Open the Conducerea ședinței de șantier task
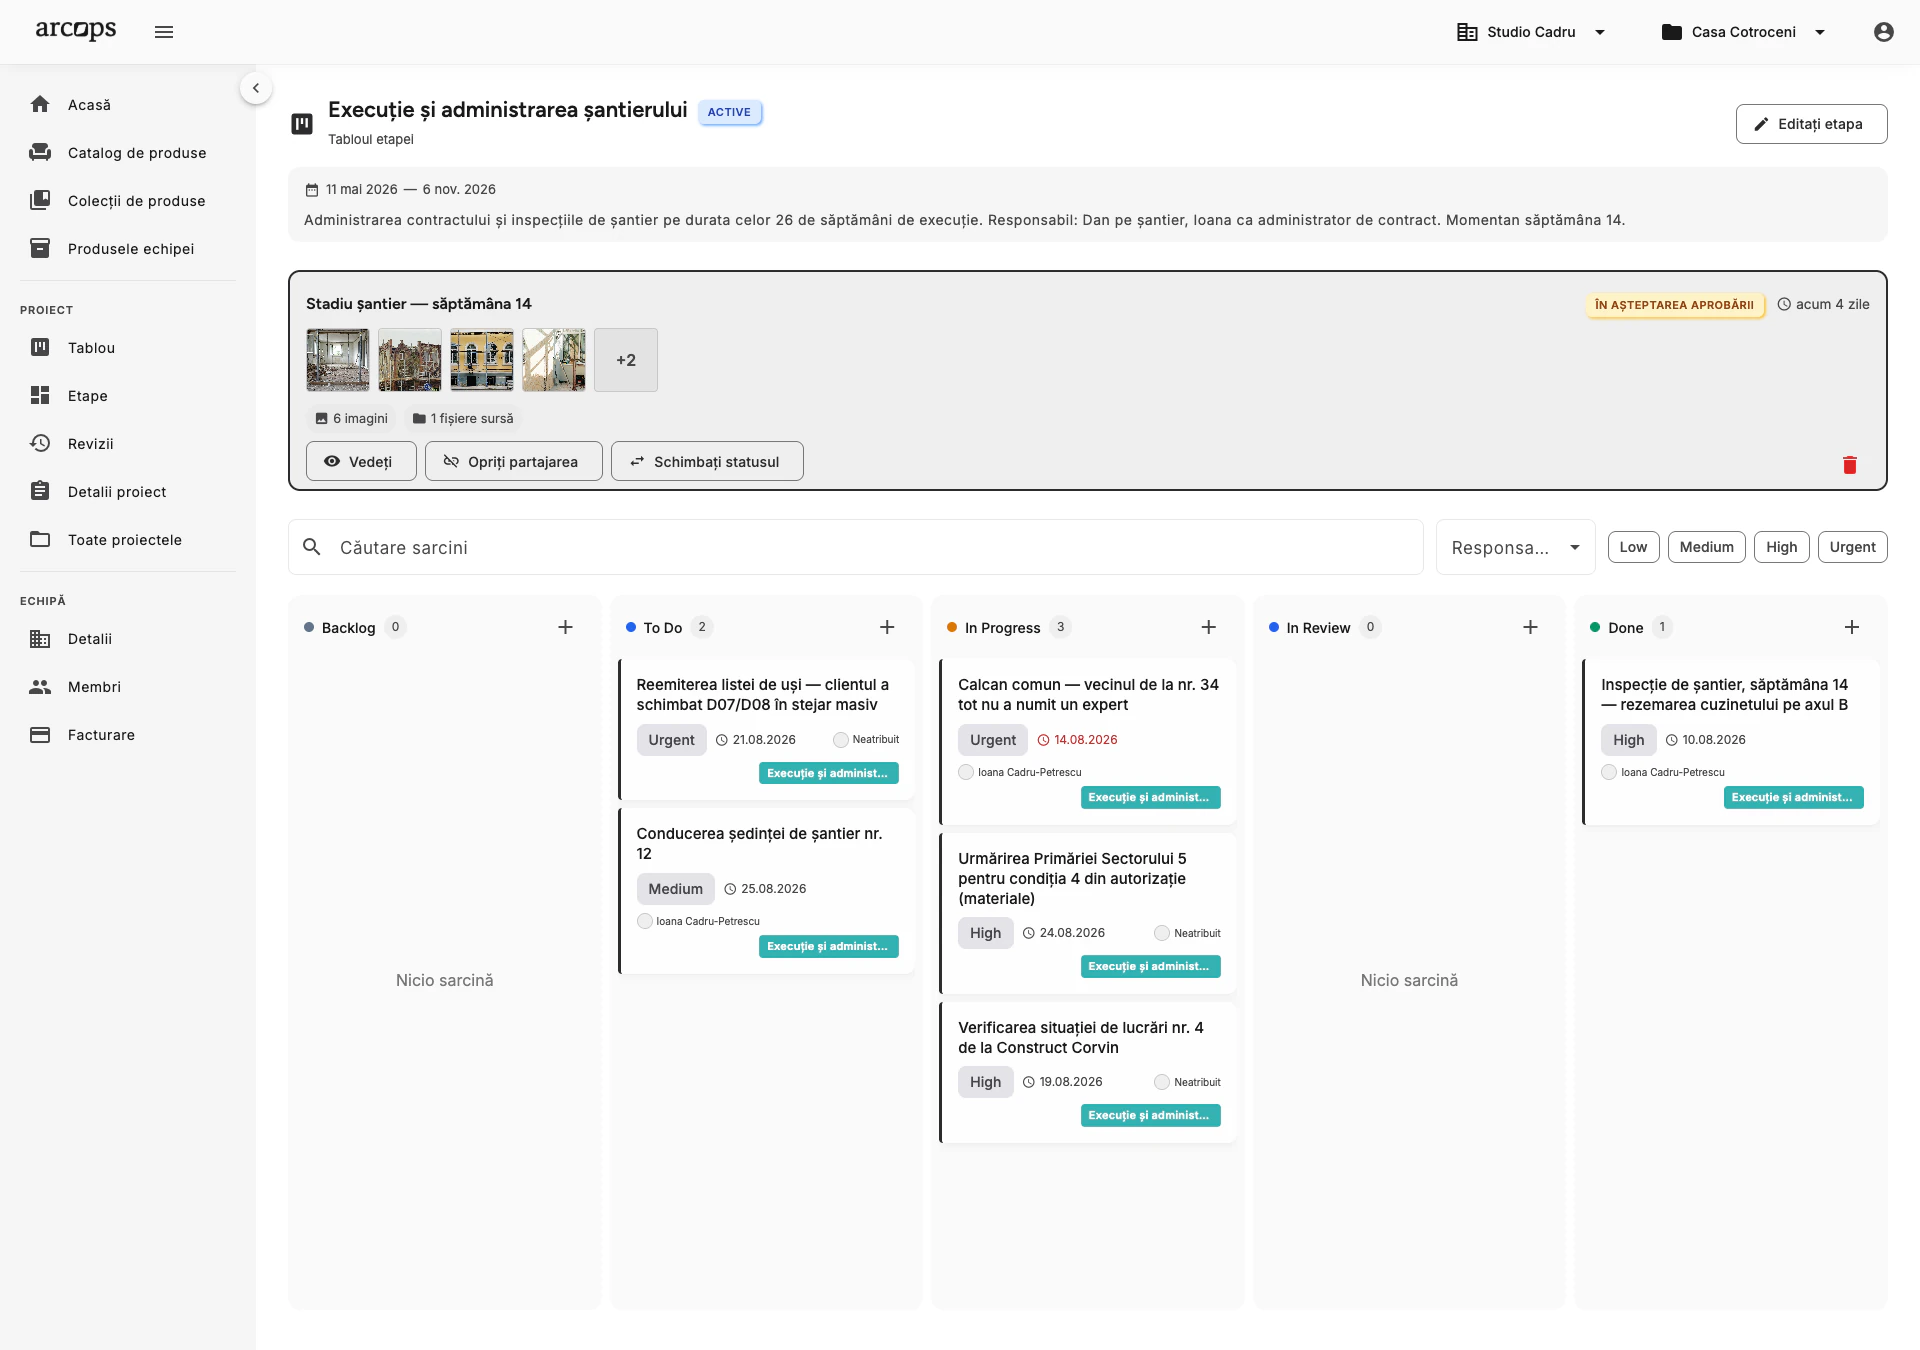The image size is (1920, 1350). pyautogui.click(x=766, y=890)
